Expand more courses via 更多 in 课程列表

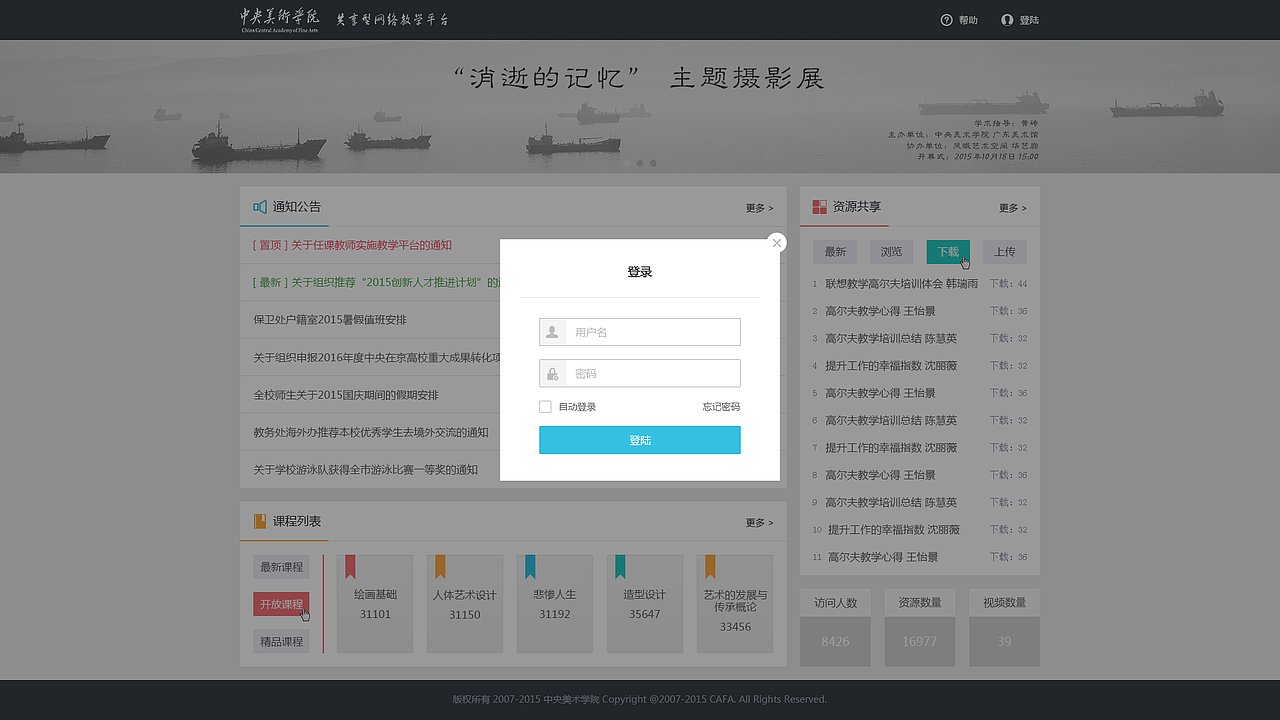tap(758, 522)
